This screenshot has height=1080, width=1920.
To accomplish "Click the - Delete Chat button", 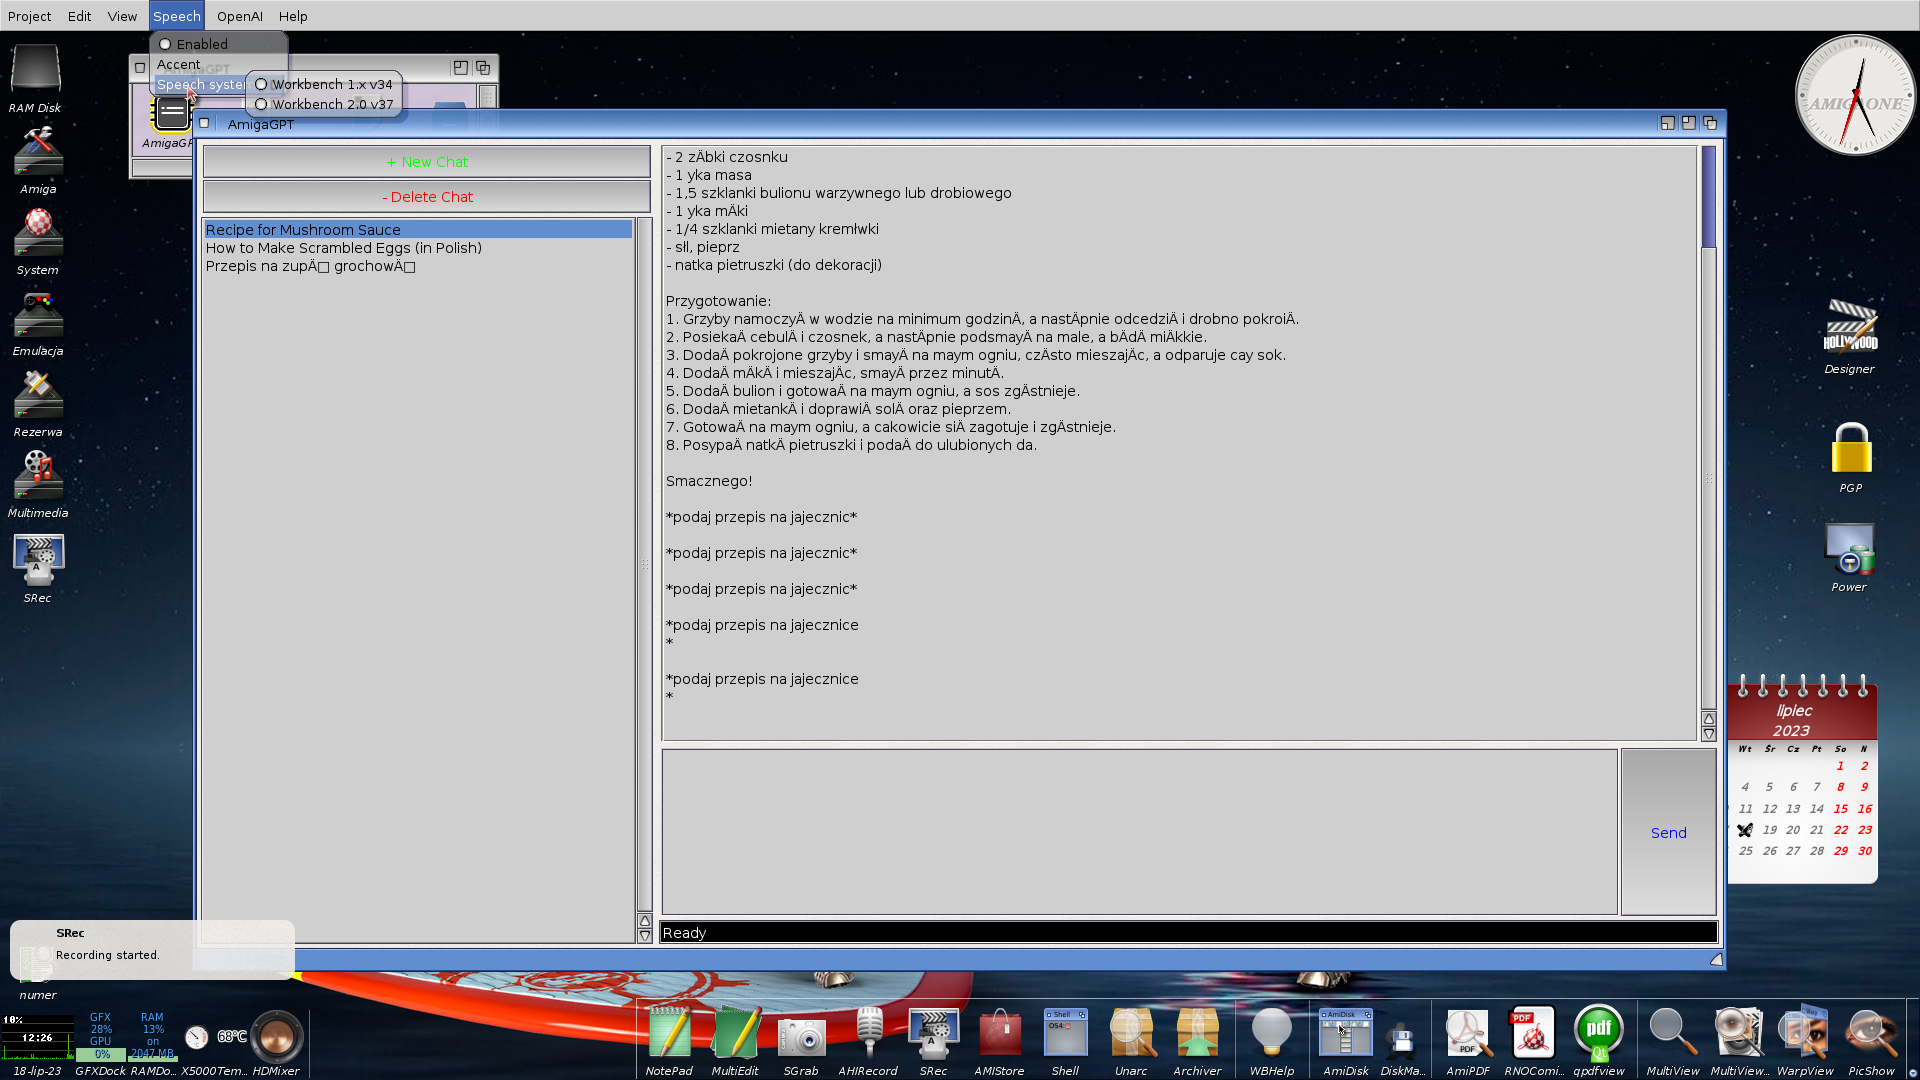I will (427, 197).
